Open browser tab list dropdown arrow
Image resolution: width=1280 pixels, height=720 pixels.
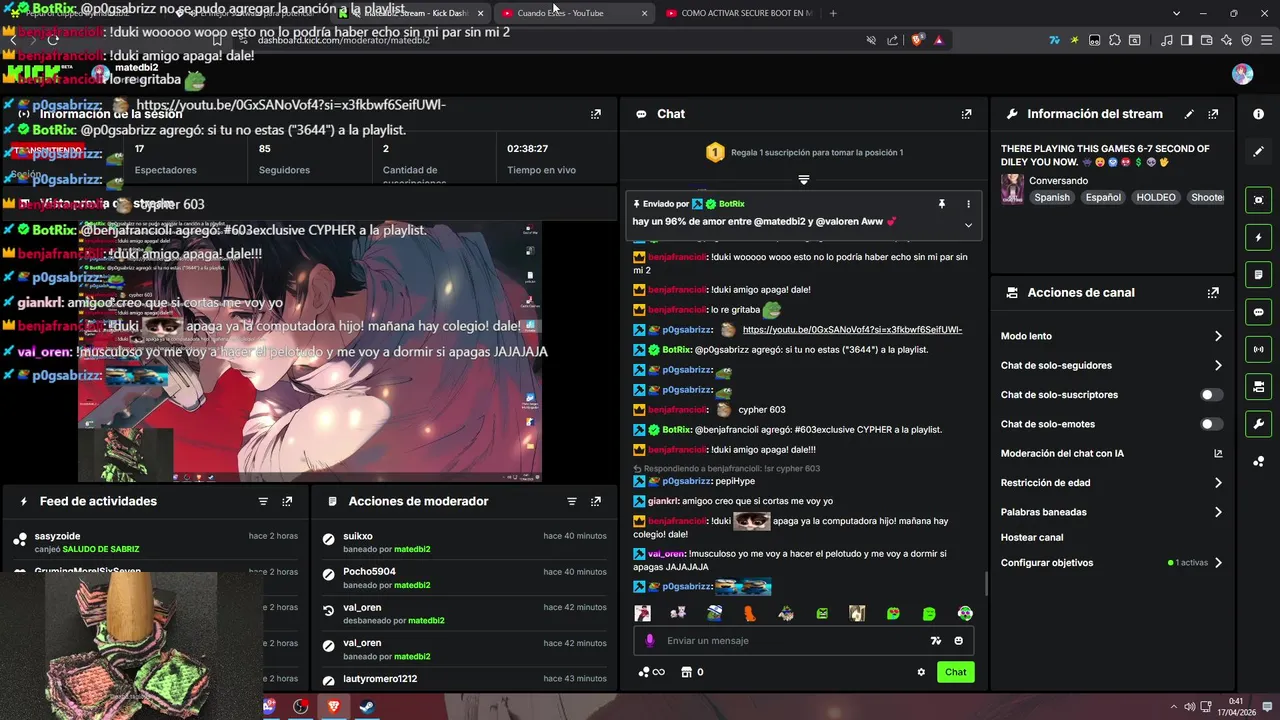pos(1177,13)
